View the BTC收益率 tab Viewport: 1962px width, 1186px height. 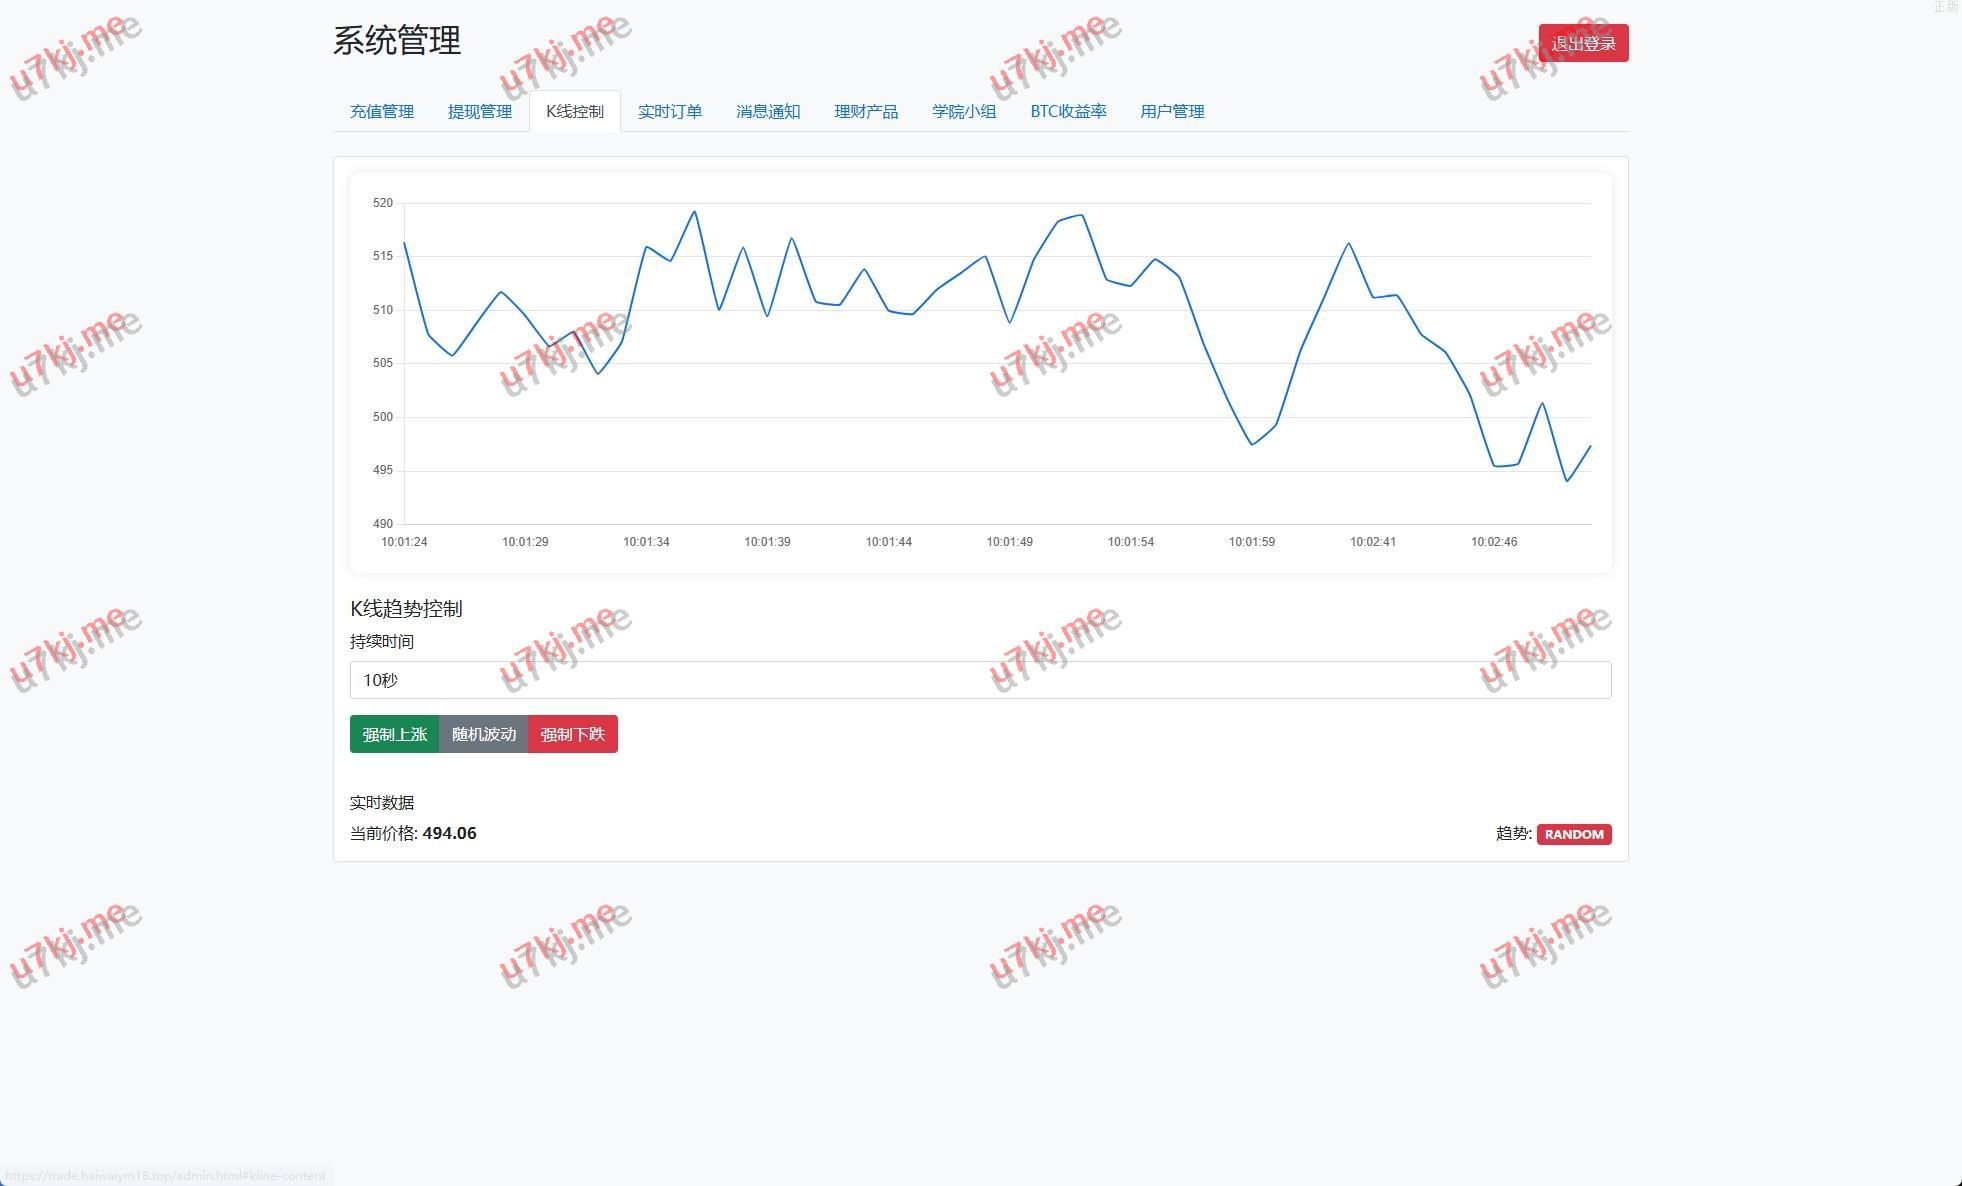(x=1067, y=111)
